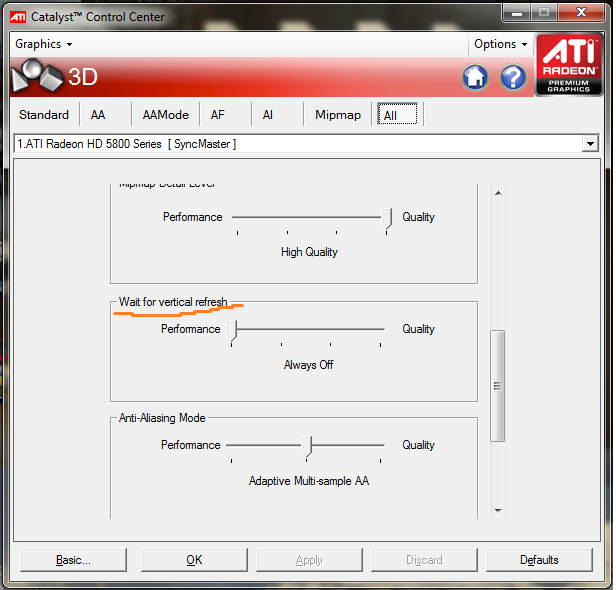Switch to the Standard tab
Image resolution: width=616 pixels, height=590 pixels.
coord(44,115)
